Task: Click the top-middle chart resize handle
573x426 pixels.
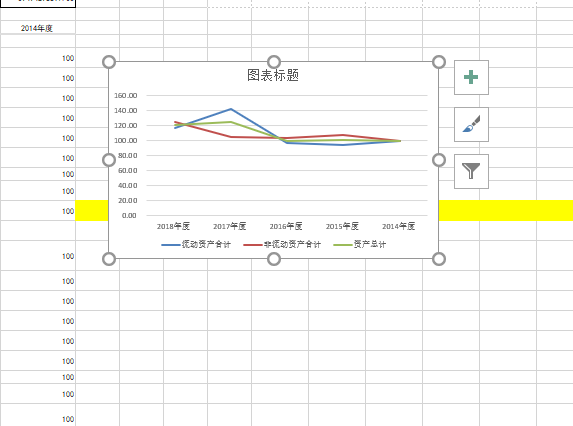Action: [274, 62]
